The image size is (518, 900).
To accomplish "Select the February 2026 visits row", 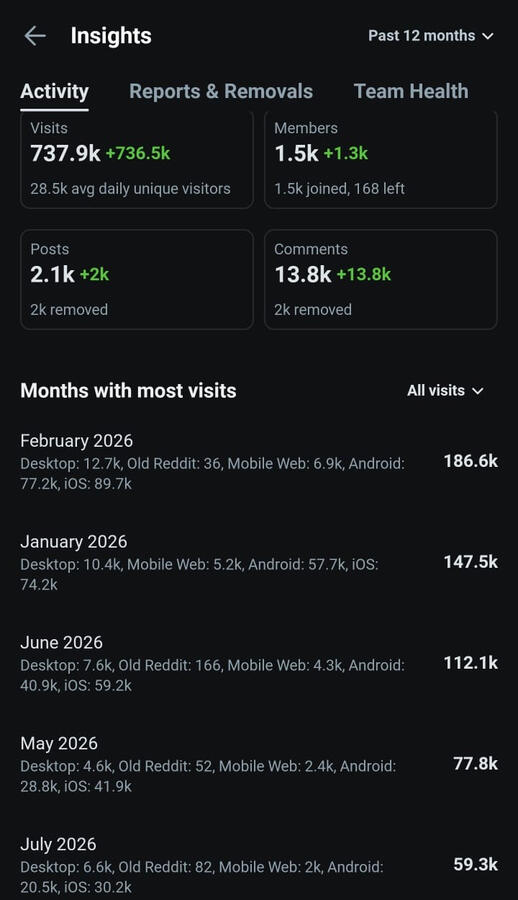I will 259,461.
